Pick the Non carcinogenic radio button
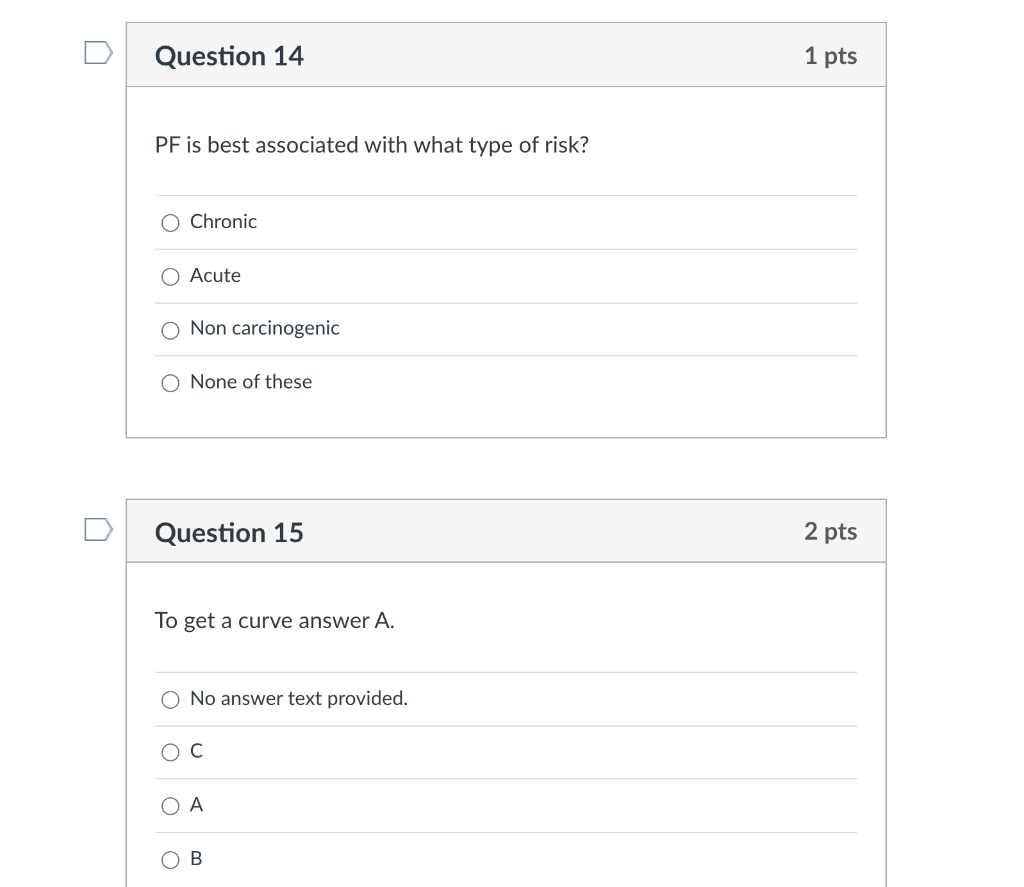 click(171, 330)
